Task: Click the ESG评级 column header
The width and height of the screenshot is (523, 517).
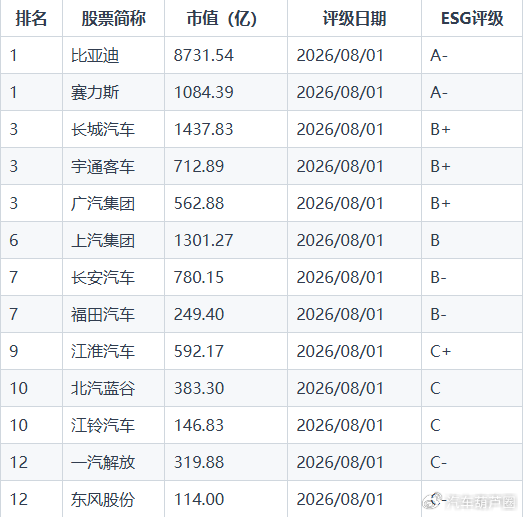Action: [x=472, y=18]
